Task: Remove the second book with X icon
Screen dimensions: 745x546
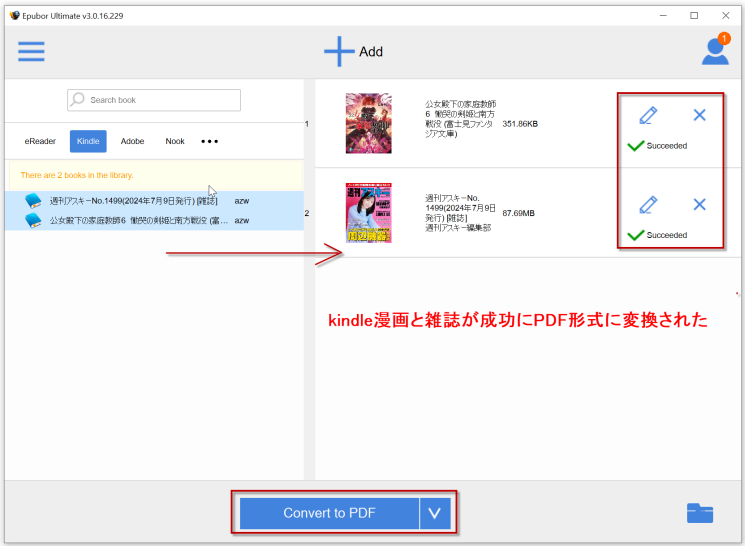Action: click(700, 204)
